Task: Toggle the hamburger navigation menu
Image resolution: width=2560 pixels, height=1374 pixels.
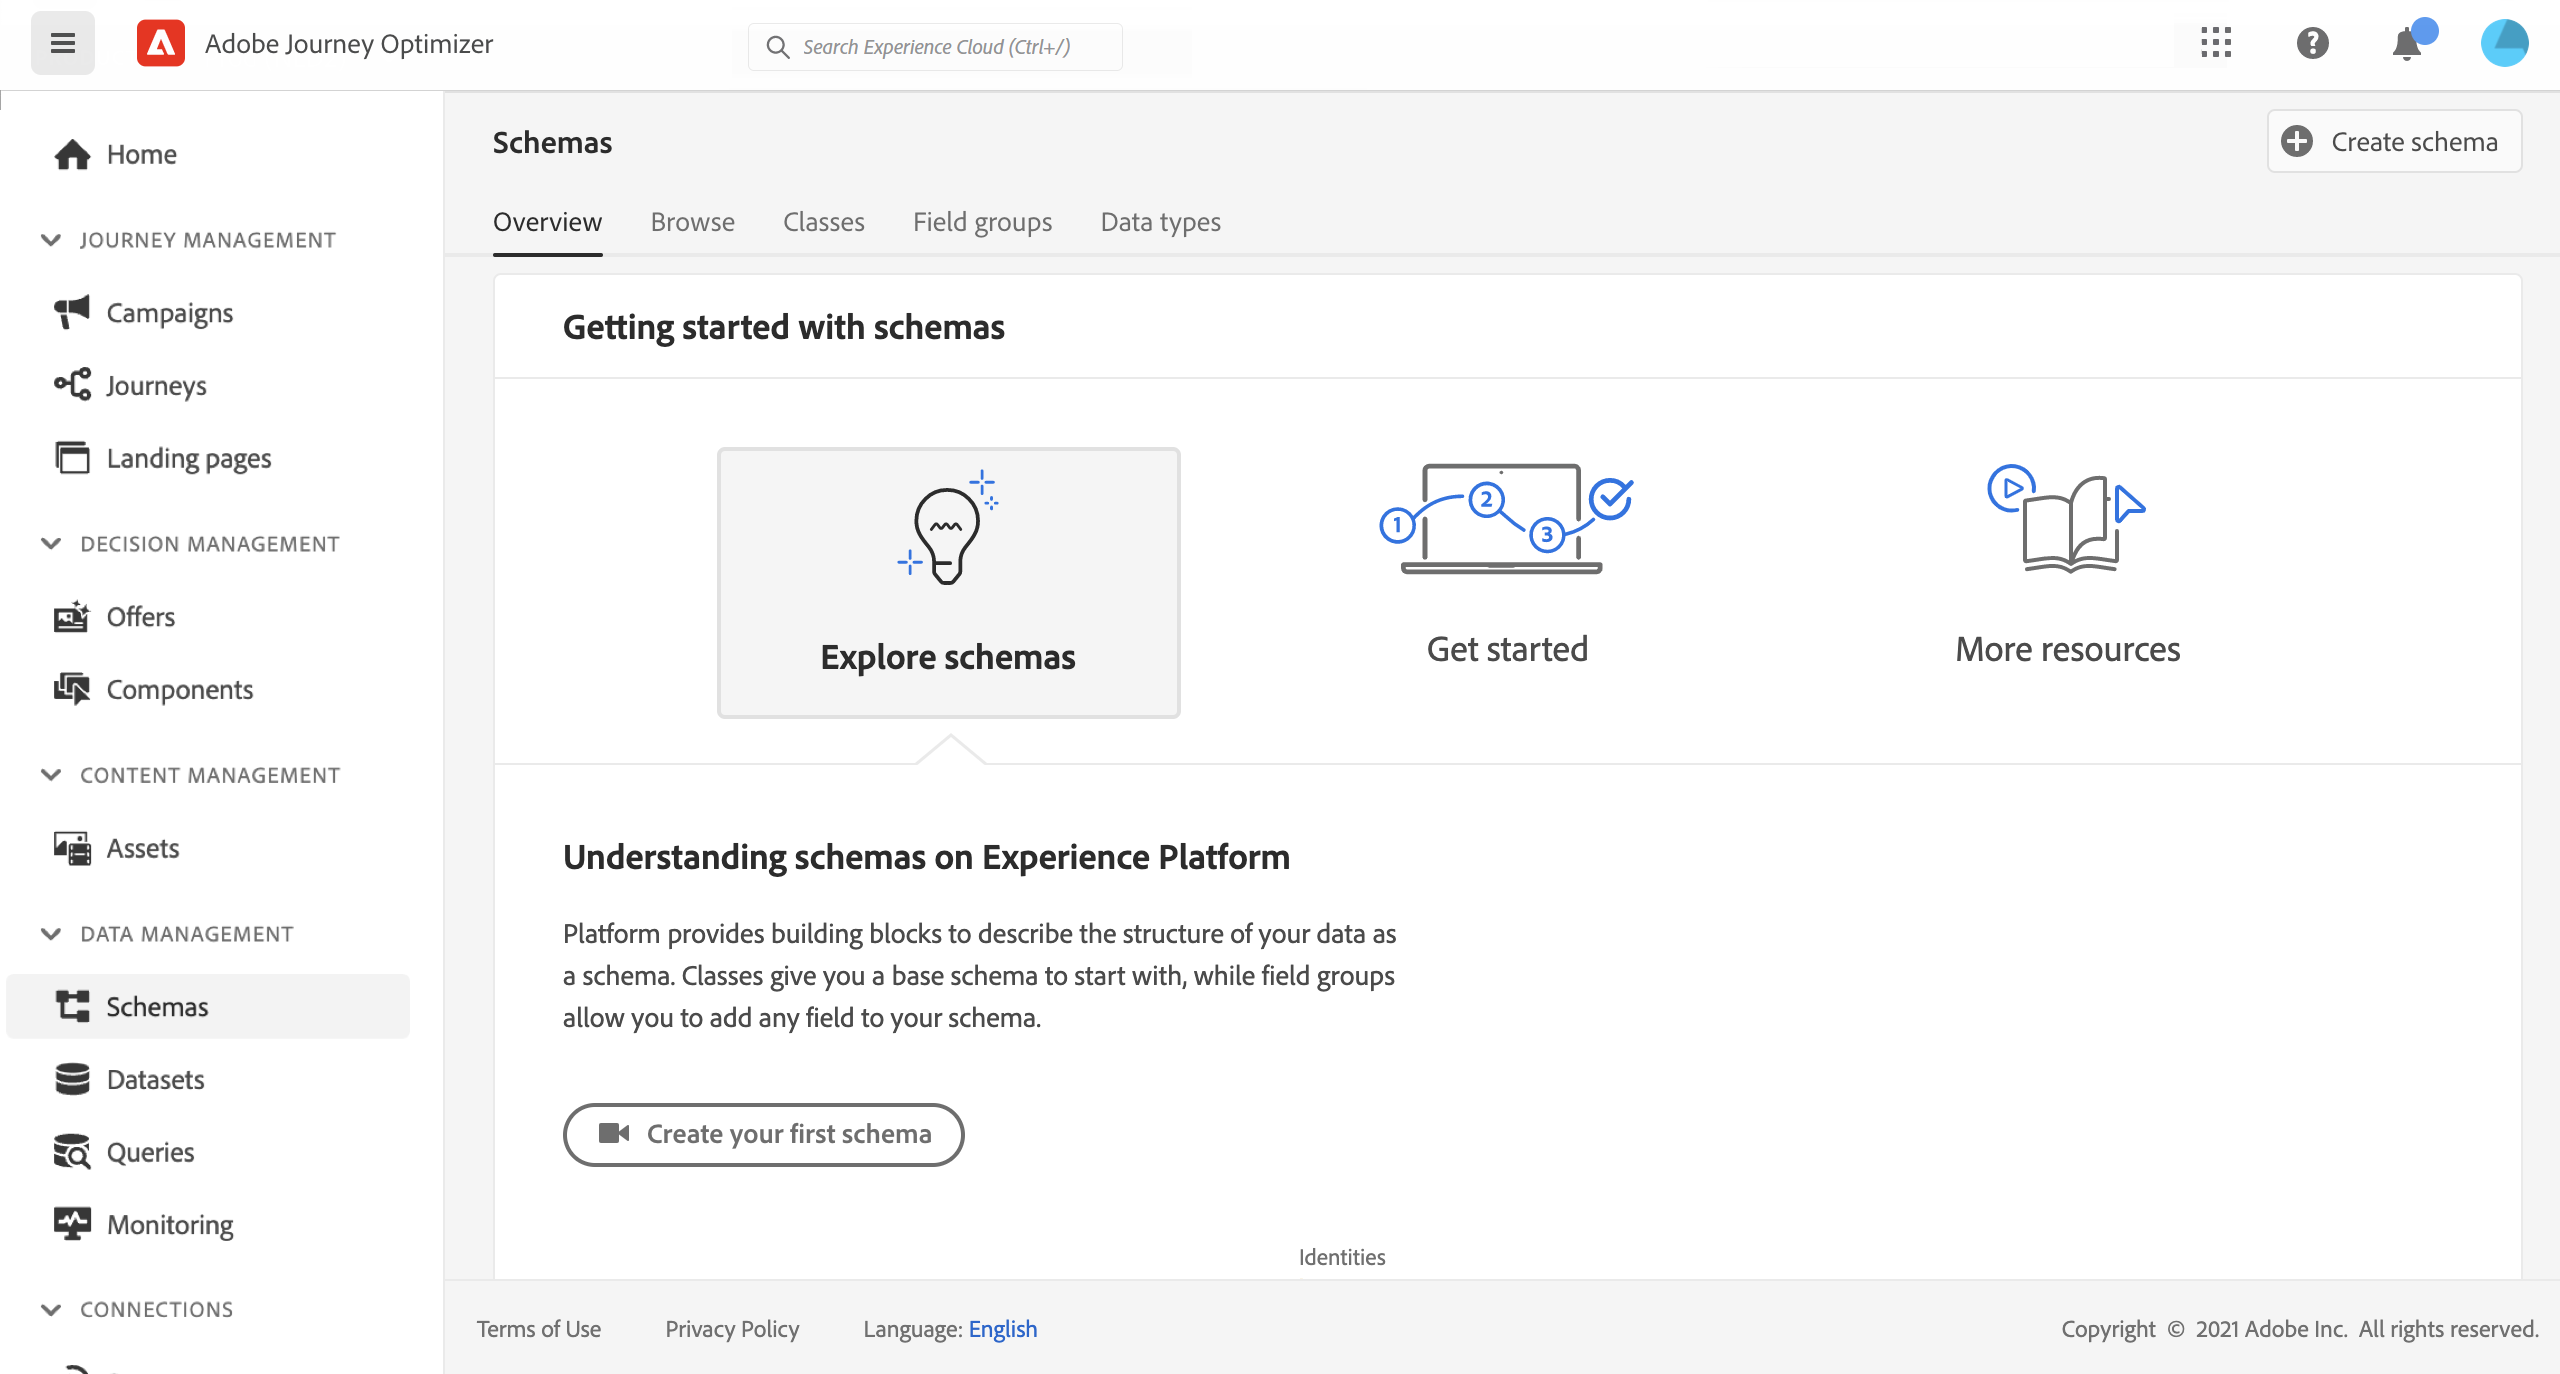Action: pyautogui.click(x=63, y=43)
